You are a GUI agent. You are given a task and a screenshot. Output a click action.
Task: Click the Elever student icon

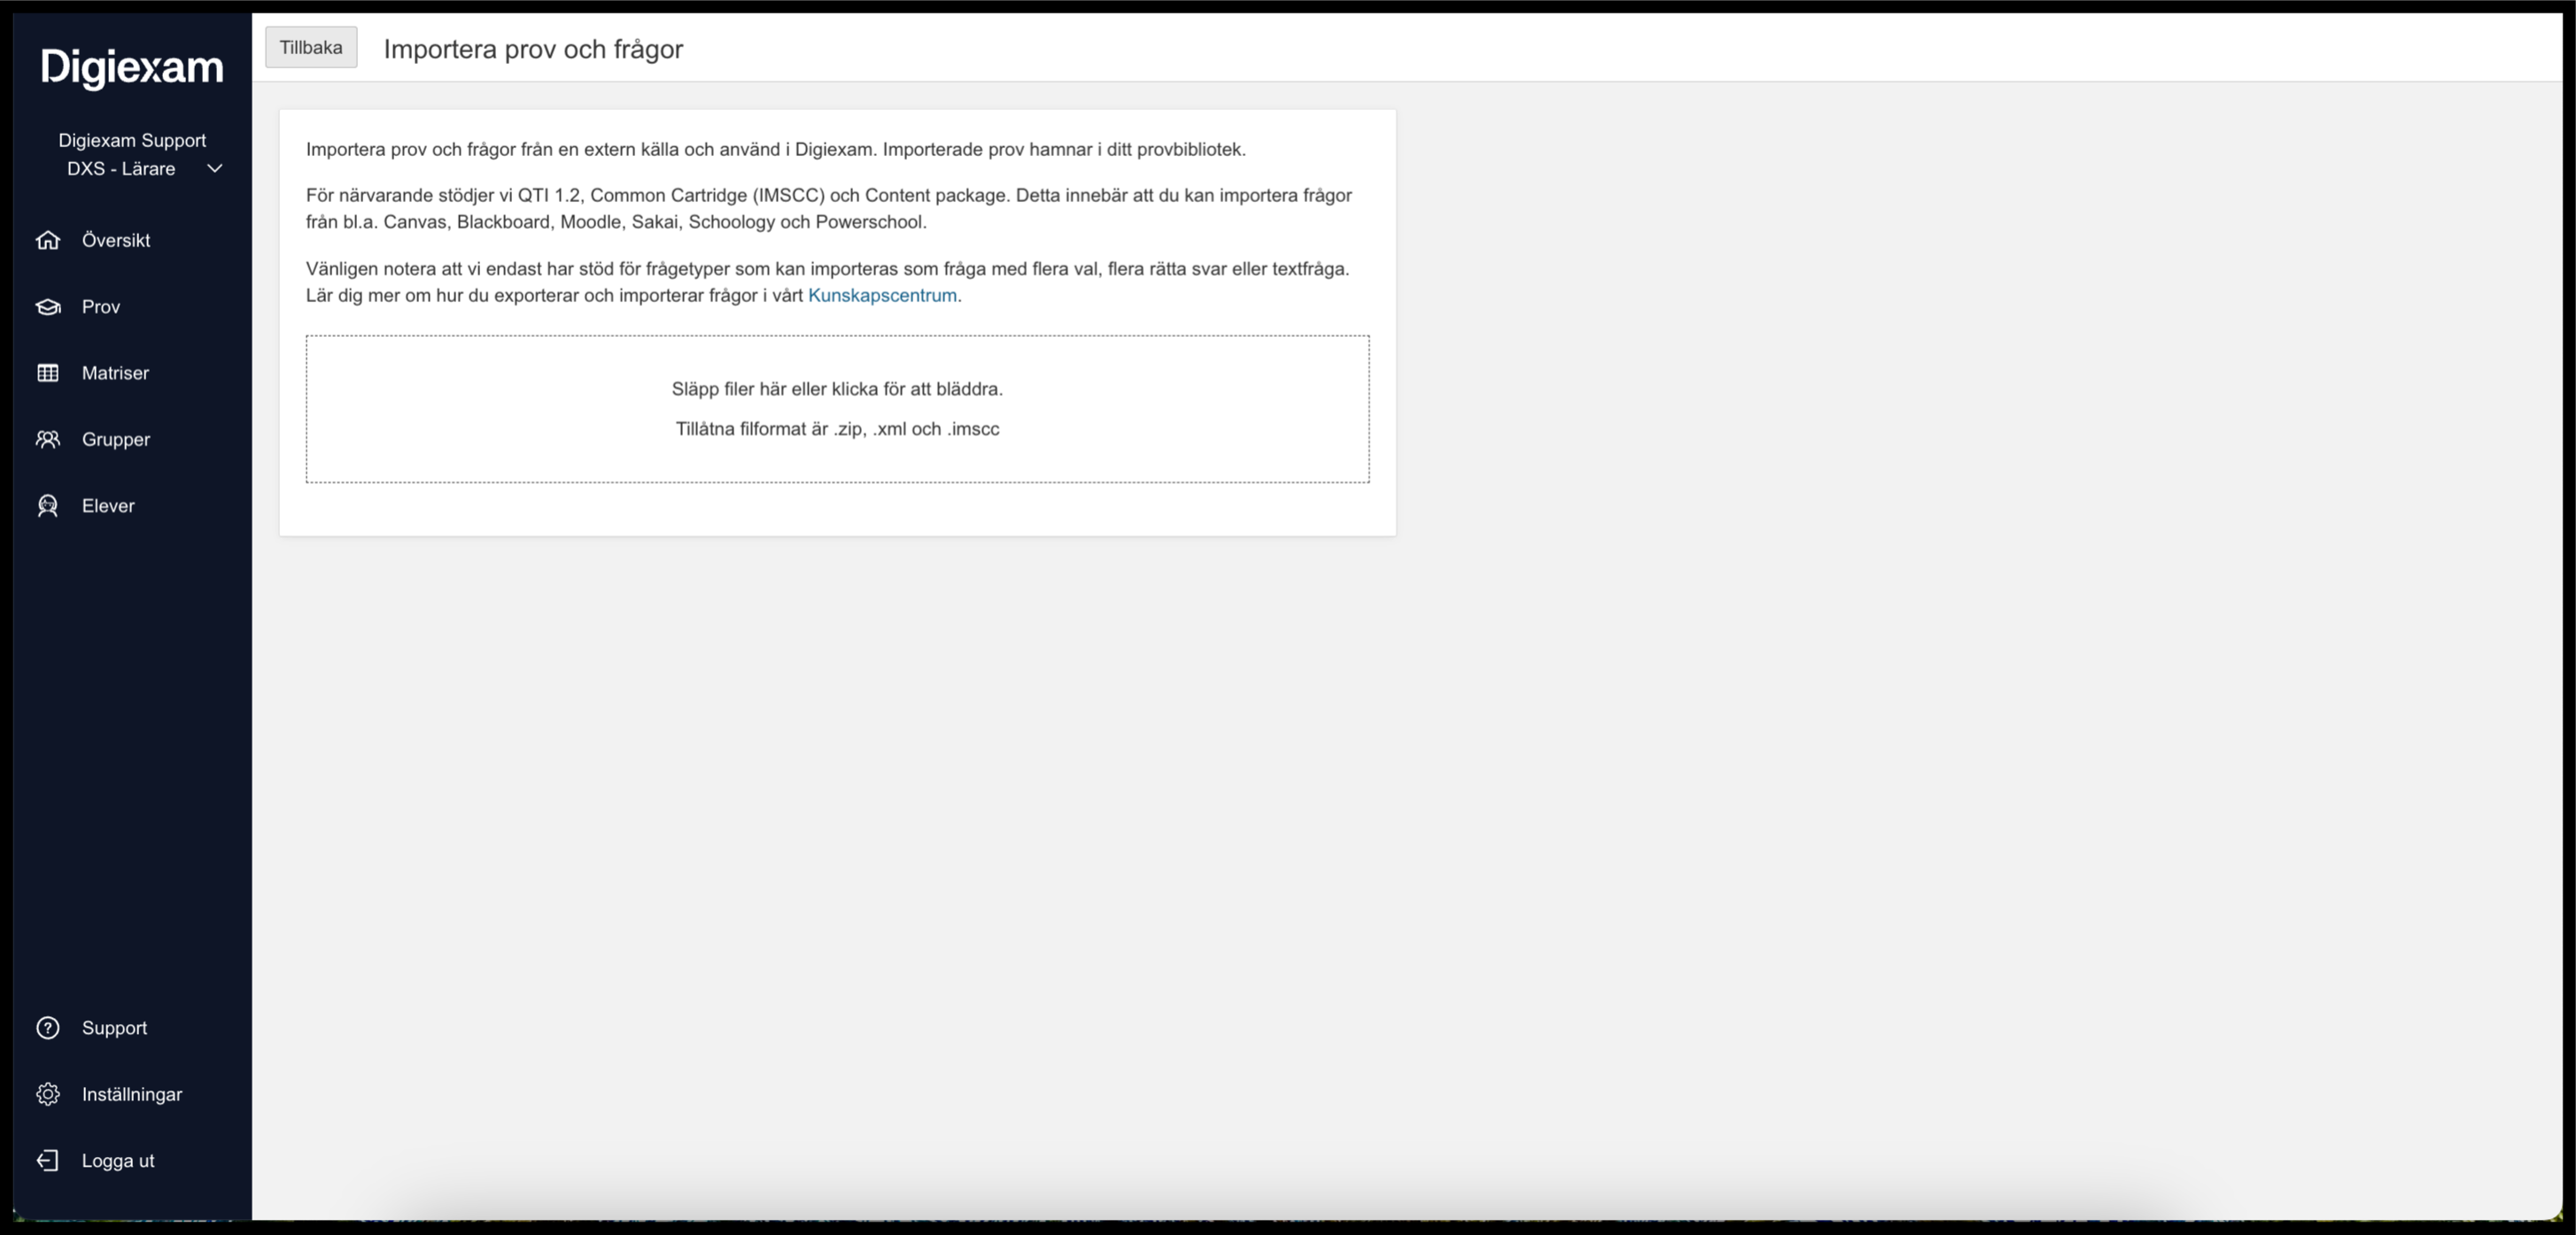pos(48,506)
